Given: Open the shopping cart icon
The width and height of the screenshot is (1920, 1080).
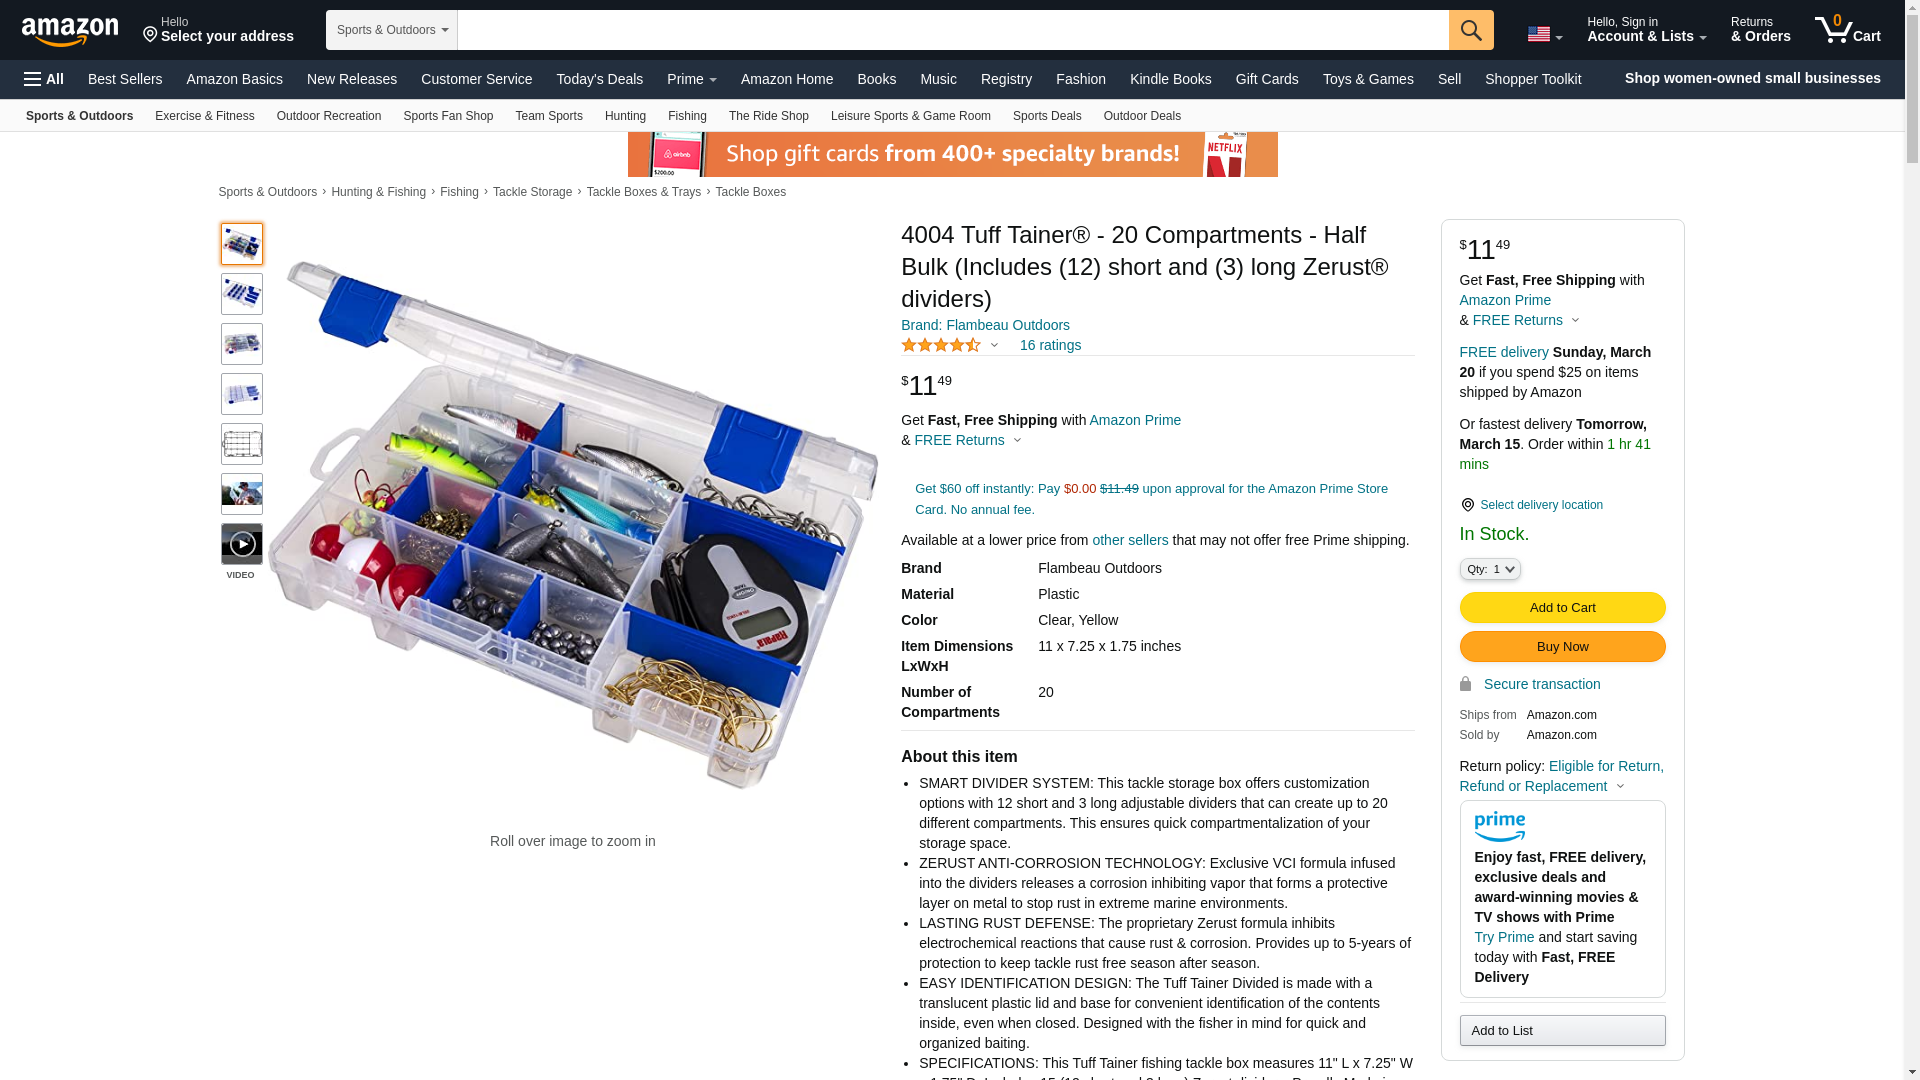Looking at the screenshot, I should tap(1848, 29).
